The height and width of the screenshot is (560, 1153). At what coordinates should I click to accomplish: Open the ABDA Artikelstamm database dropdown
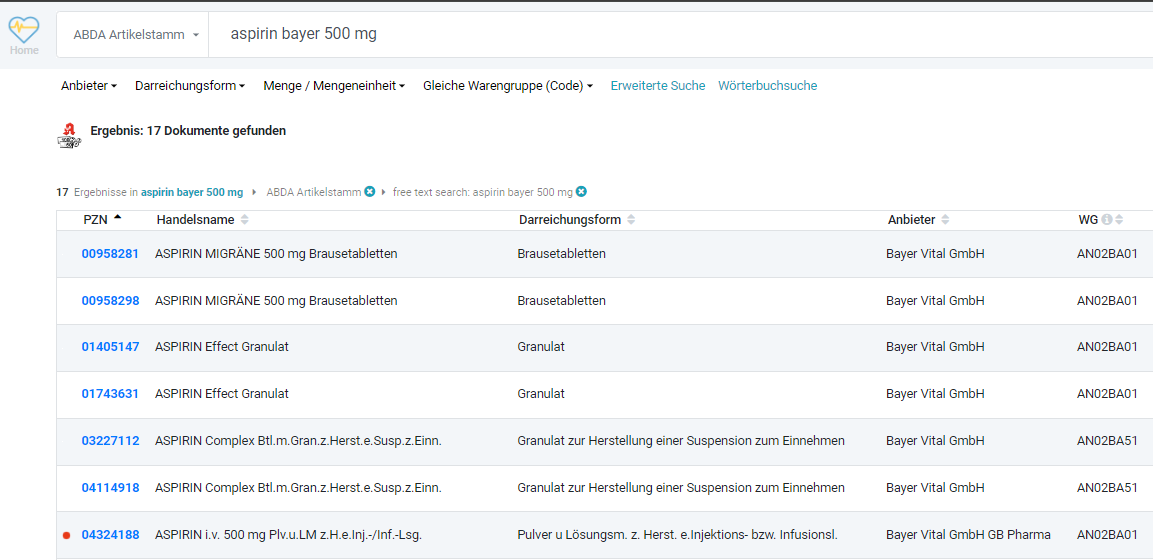(135, 35)
